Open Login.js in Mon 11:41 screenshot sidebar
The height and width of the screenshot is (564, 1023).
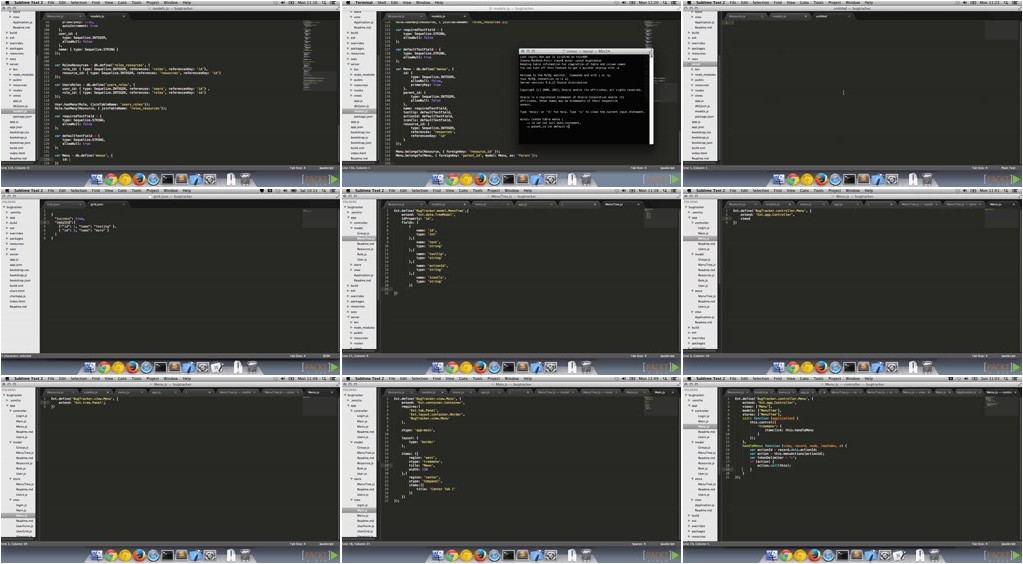click(703, 228)
